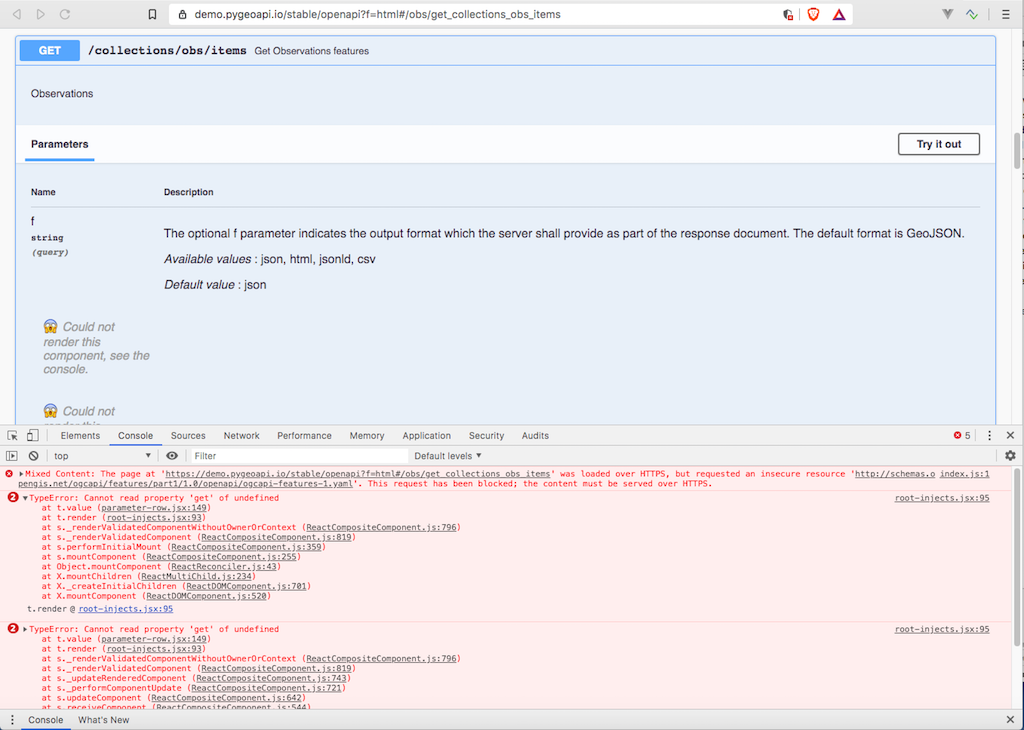Viewport: 1024px width, 730px height.
Task: Toggle device toolbar in DevTools
Action: coord(33,436)
